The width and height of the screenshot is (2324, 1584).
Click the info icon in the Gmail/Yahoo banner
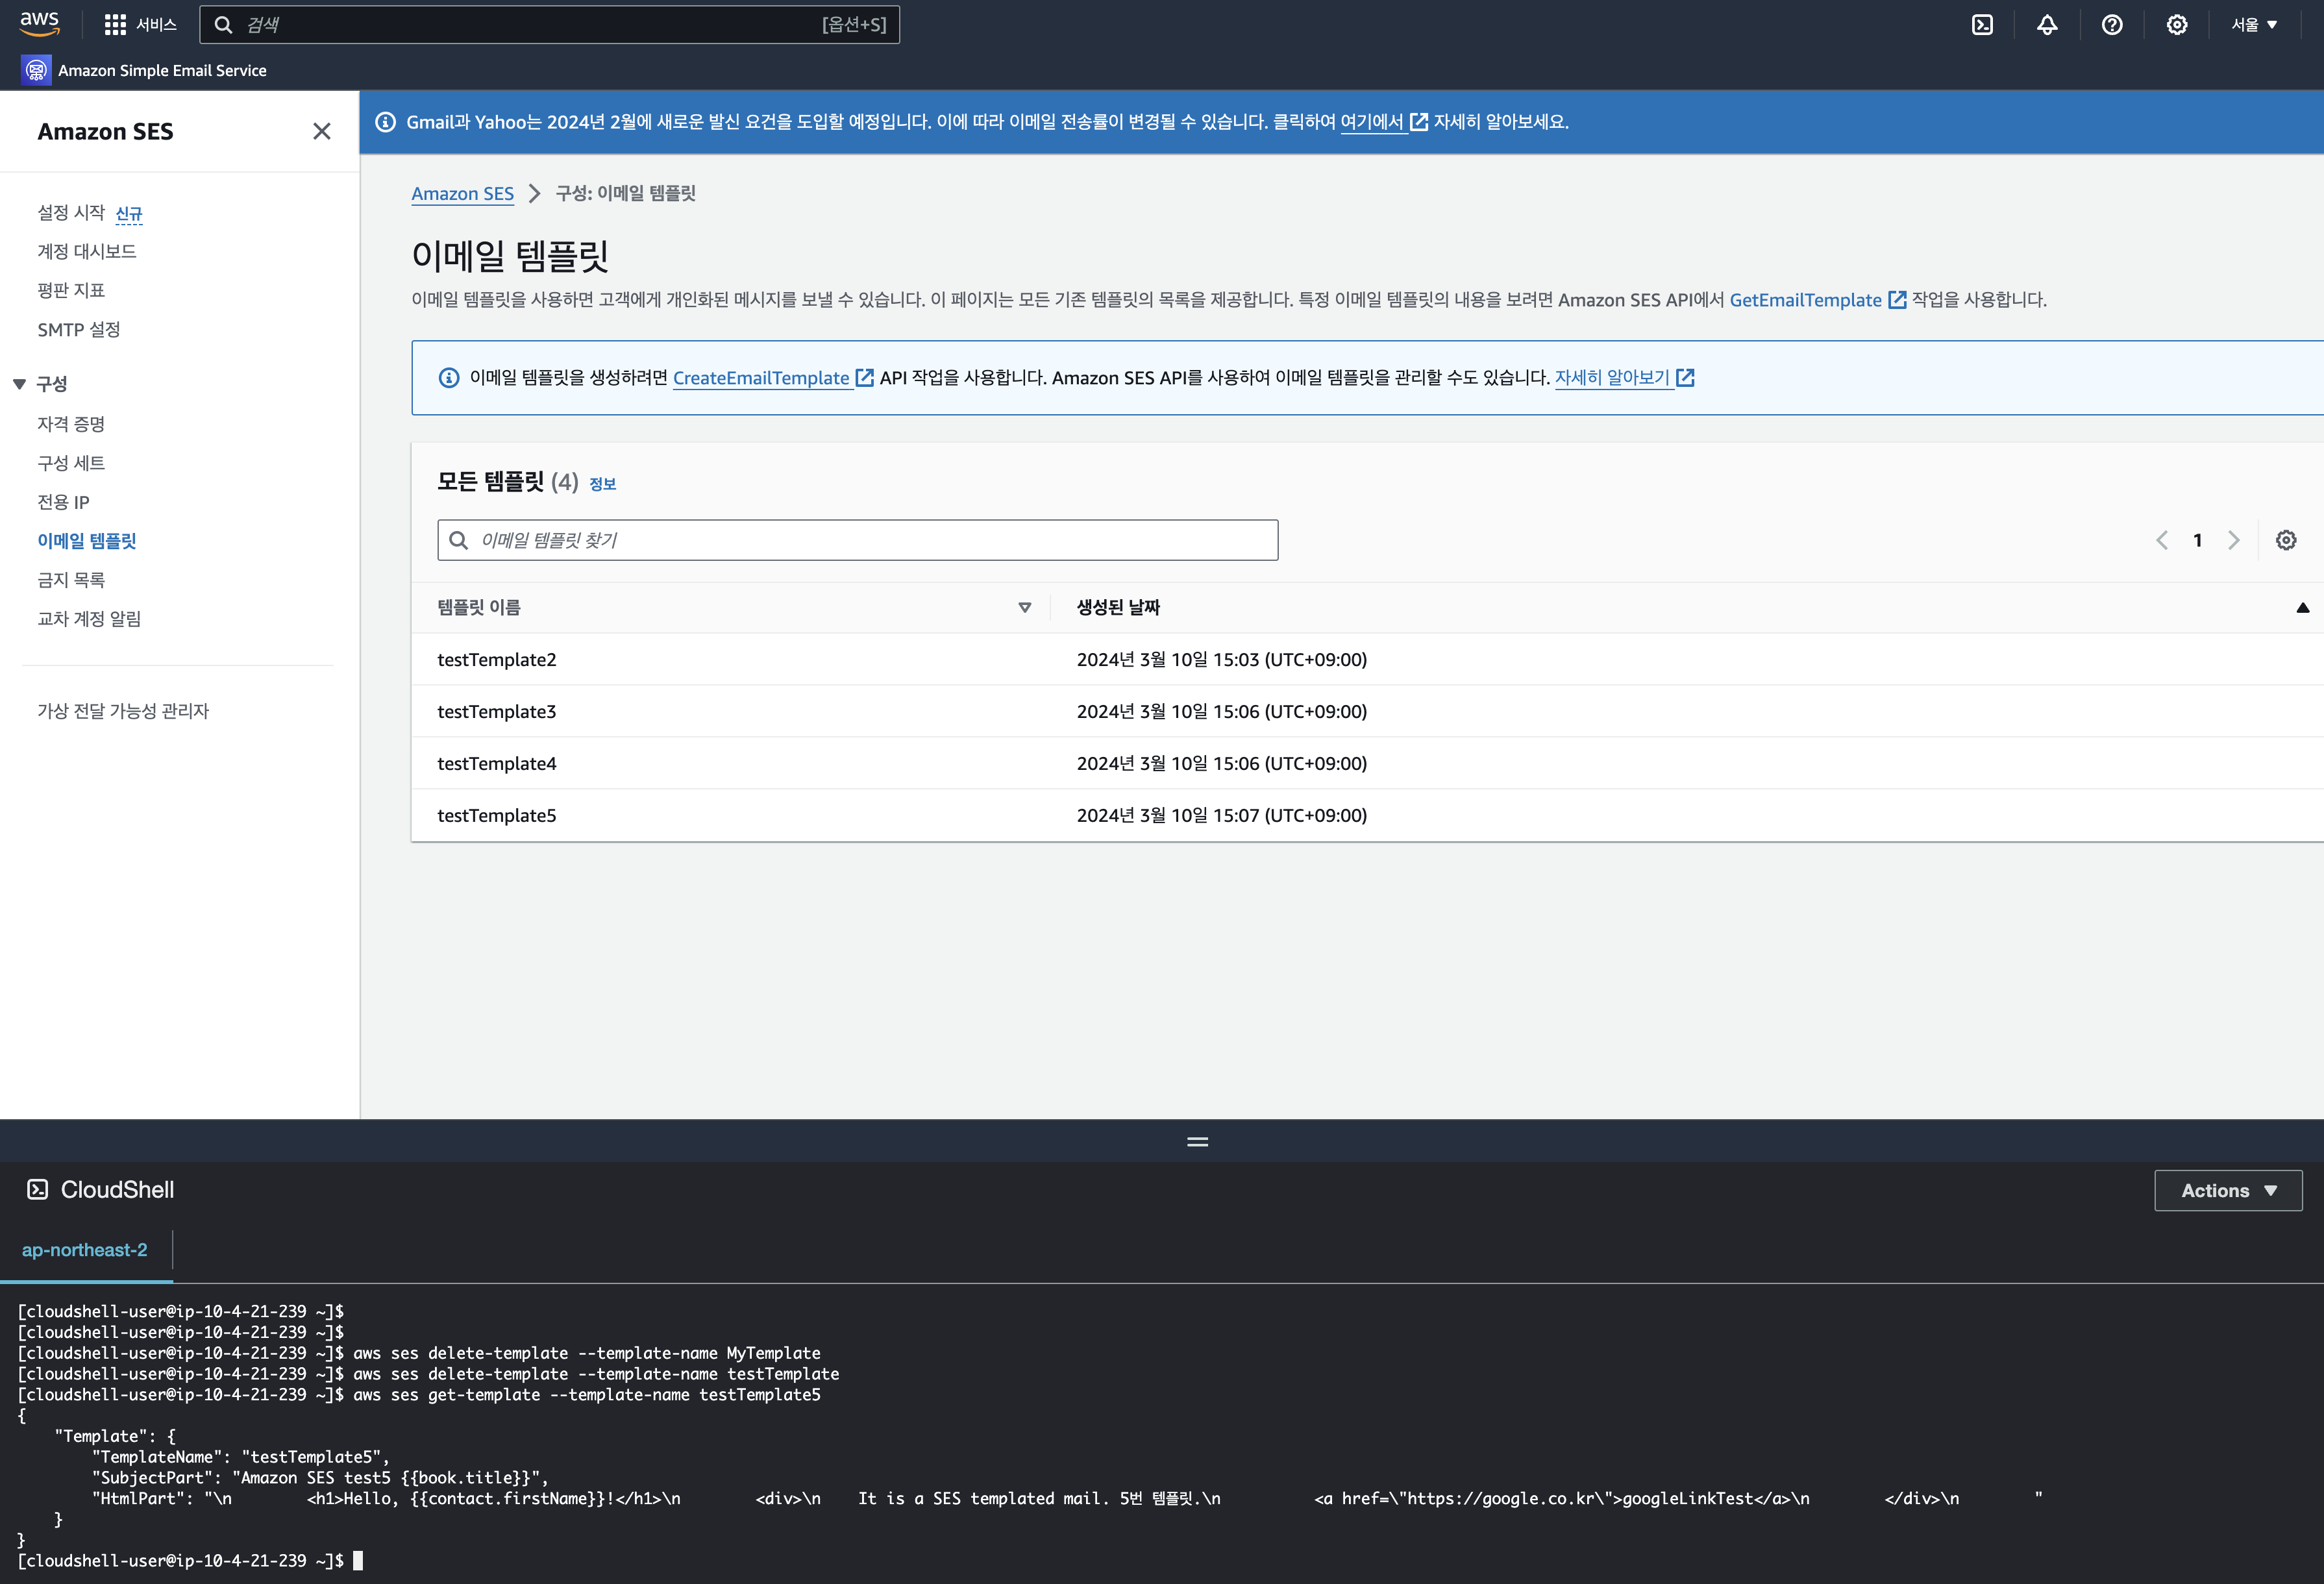[385, 122]
